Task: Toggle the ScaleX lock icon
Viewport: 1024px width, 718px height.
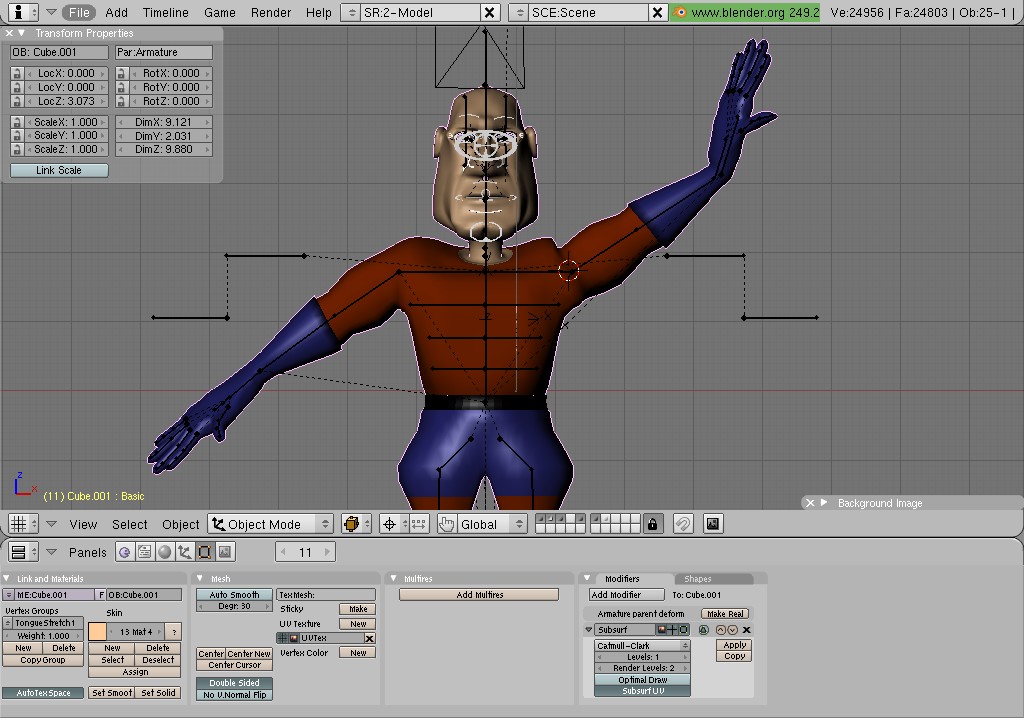Action: tap(17, 122)
